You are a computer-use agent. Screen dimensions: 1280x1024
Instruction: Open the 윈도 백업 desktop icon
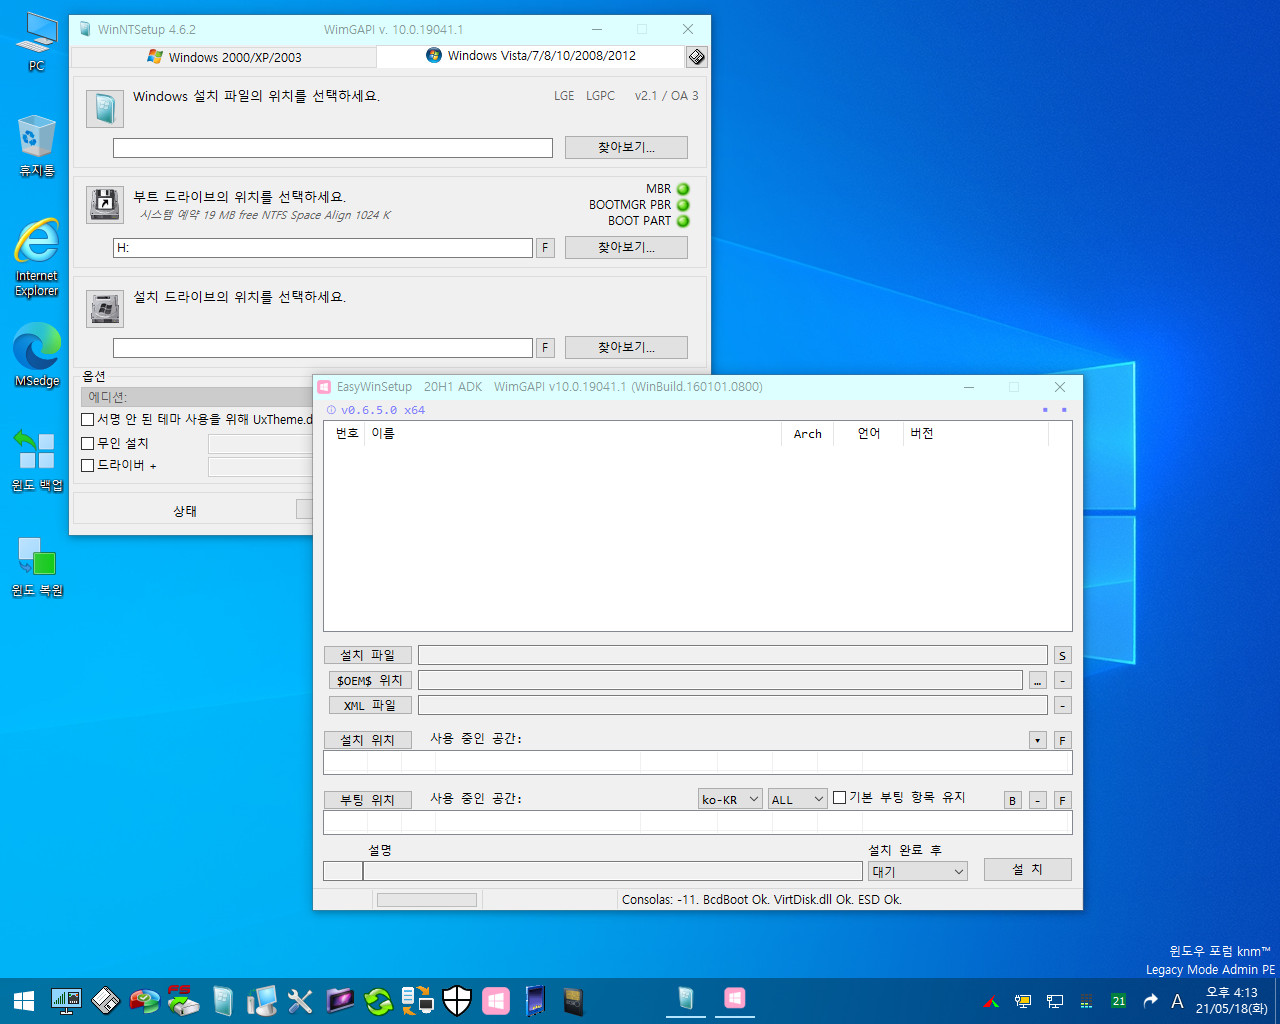37,460
